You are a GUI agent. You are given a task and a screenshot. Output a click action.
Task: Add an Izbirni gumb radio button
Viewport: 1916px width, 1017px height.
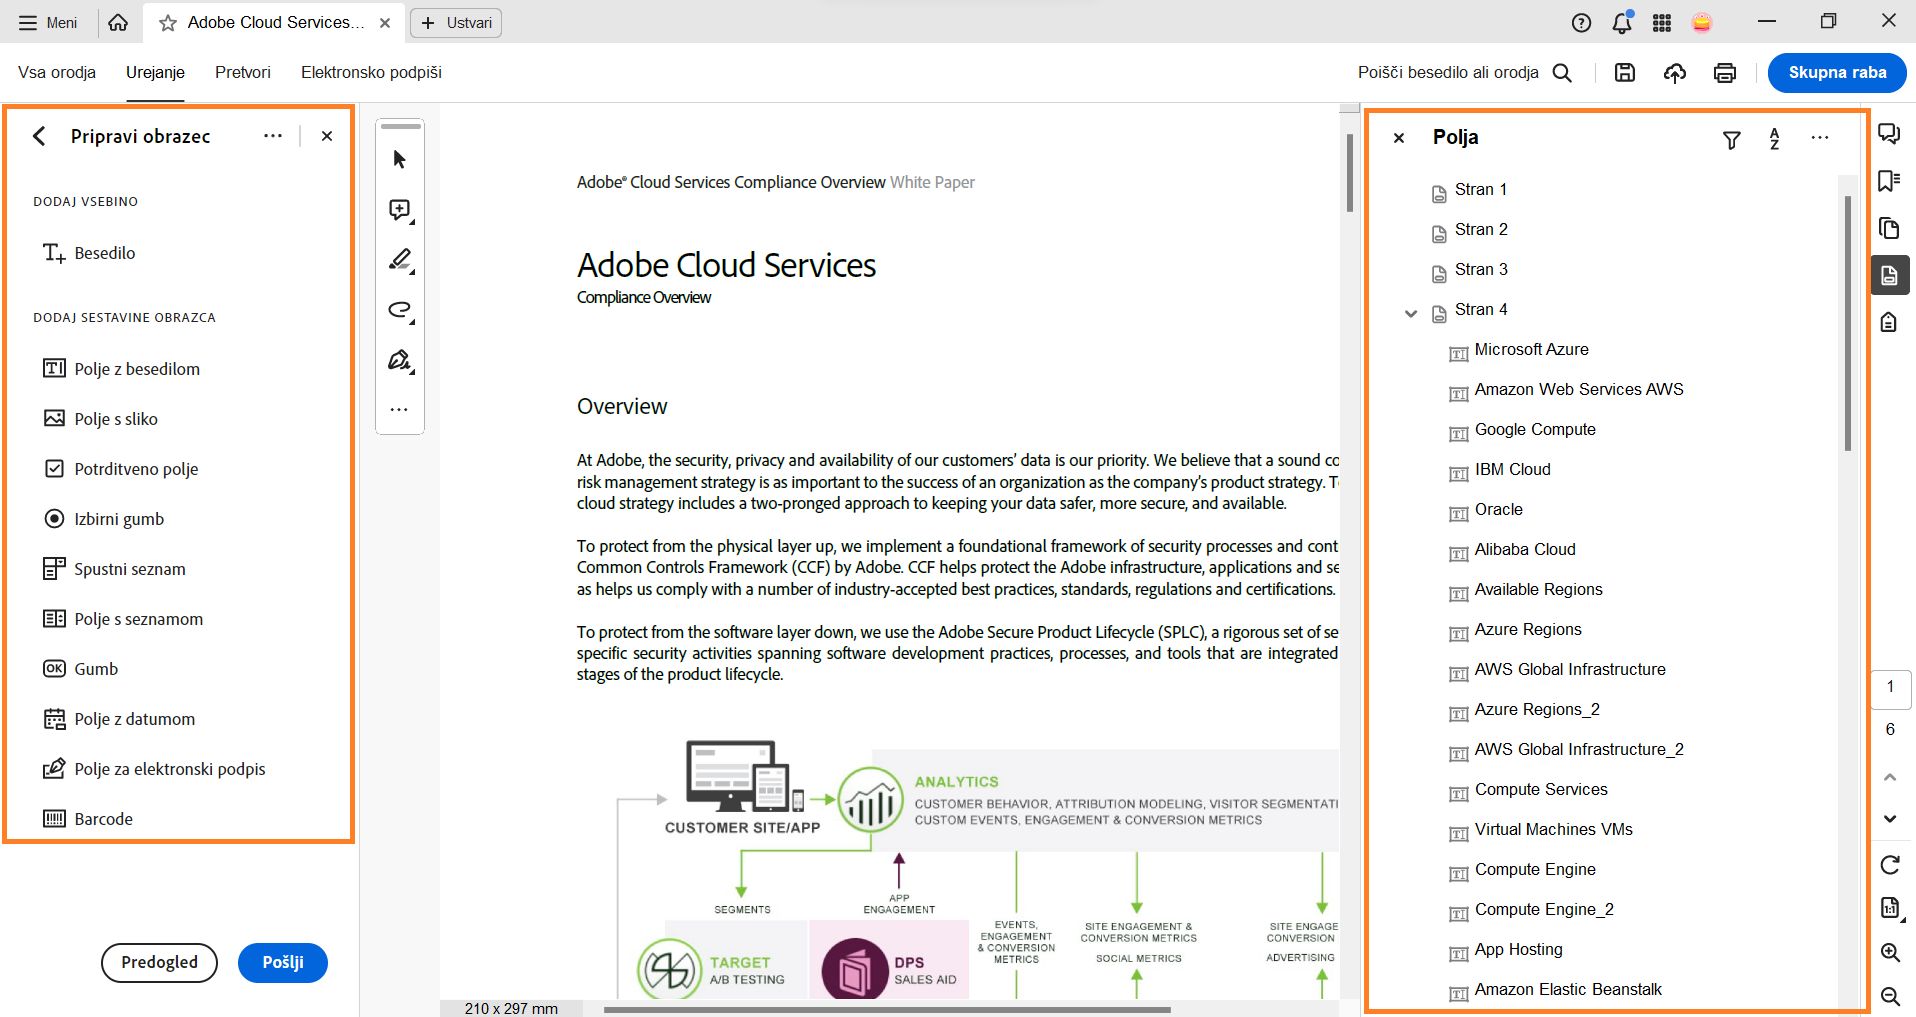(x=103, y=519)
